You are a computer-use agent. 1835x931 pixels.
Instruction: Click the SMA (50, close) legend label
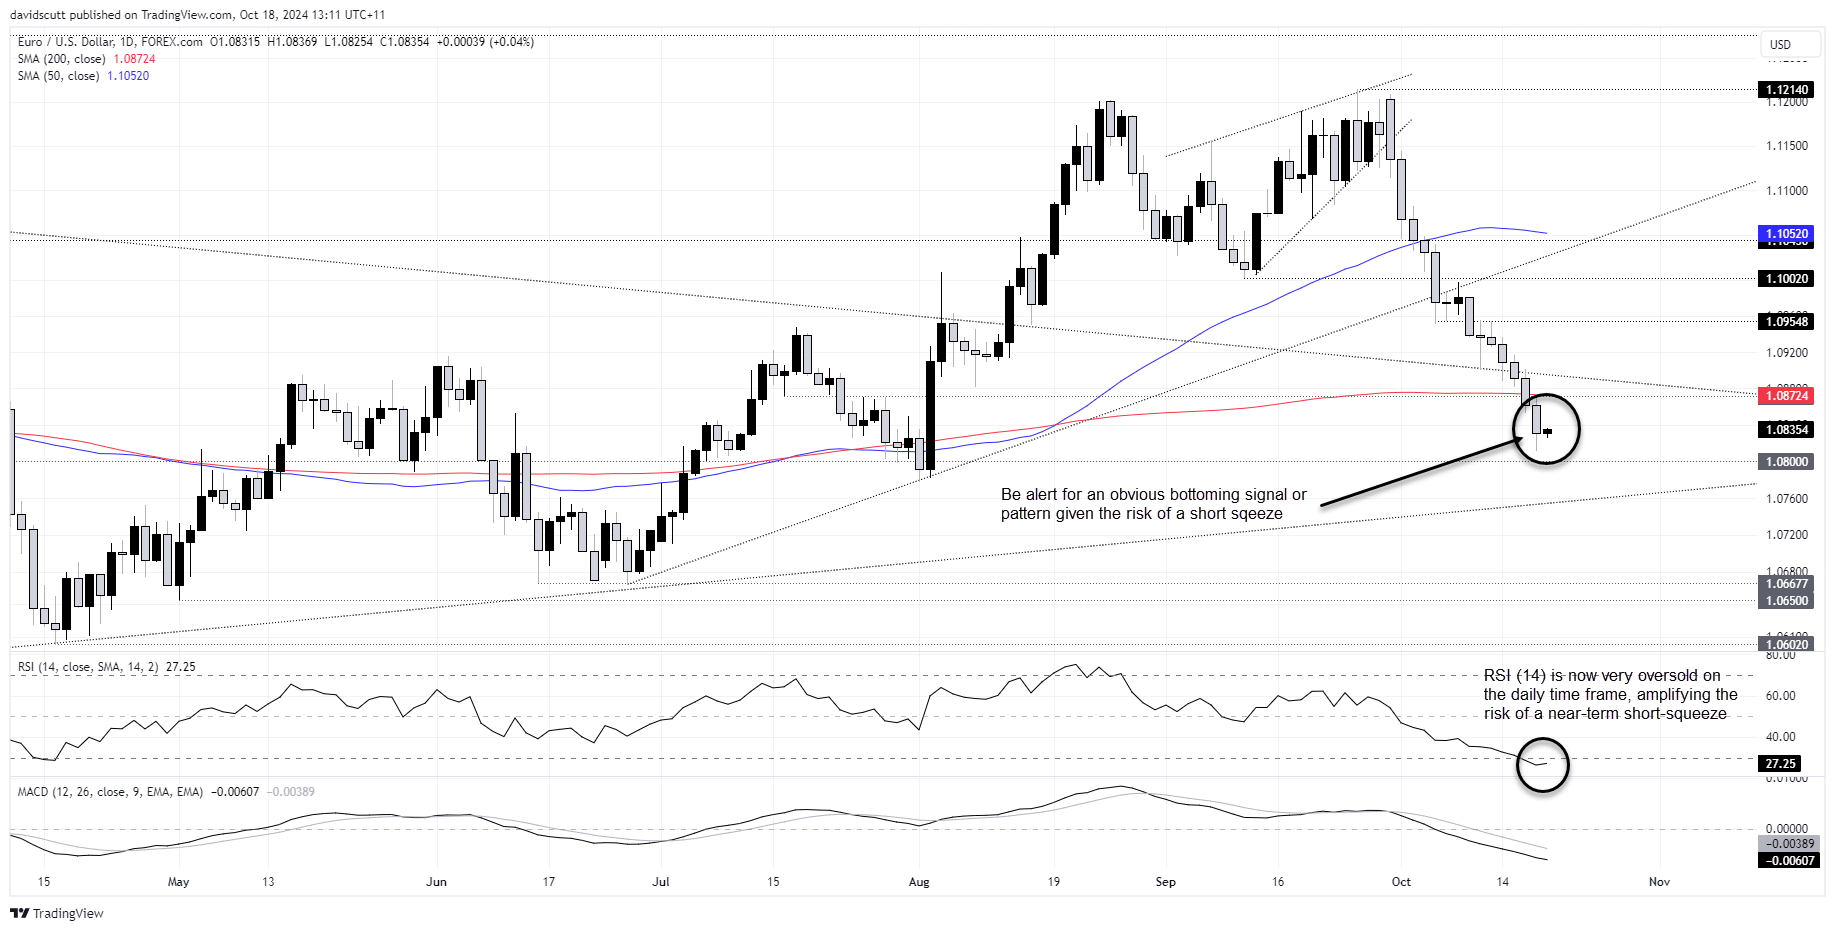click(58, 76)
